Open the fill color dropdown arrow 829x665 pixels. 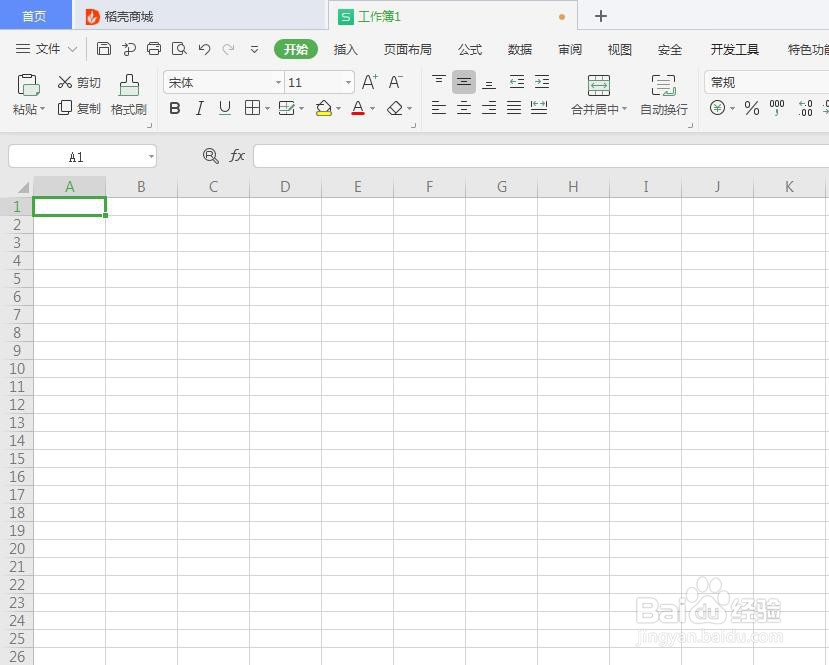[337, 108]
